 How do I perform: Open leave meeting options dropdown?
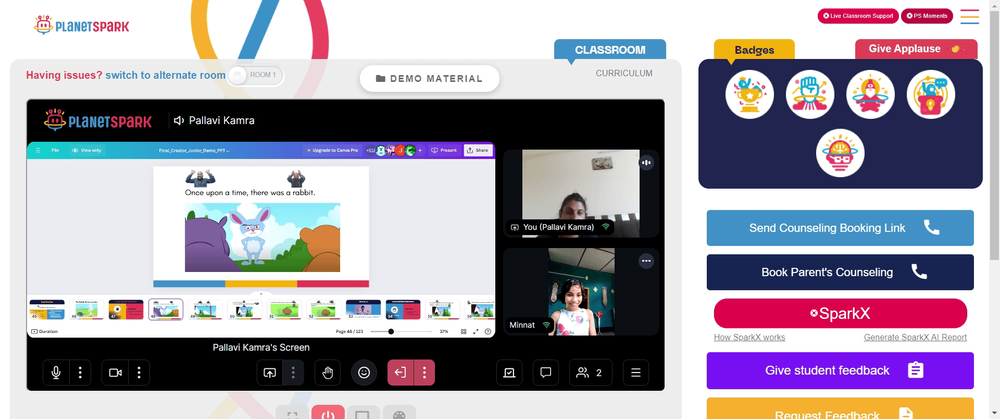(425, 373)
